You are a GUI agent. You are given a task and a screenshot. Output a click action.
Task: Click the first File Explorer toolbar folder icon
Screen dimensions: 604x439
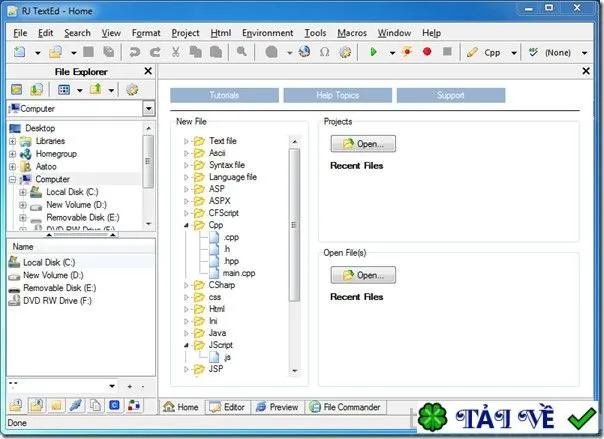[x=17, y=89]
